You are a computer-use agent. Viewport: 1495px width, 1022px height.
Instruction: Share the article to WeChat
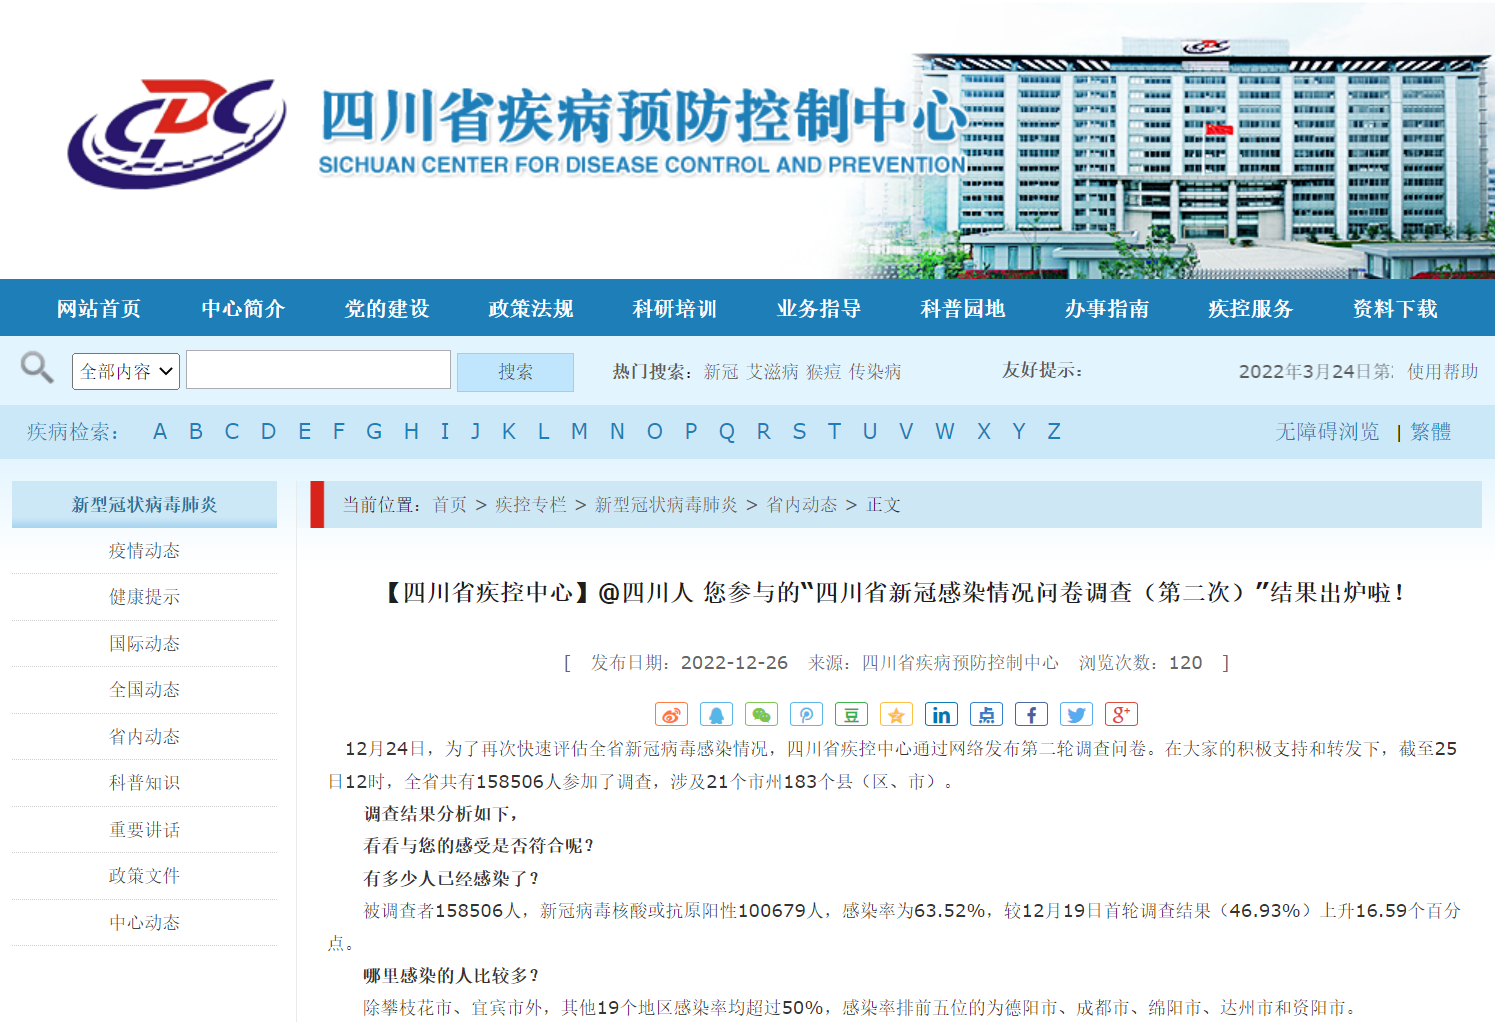761,714
